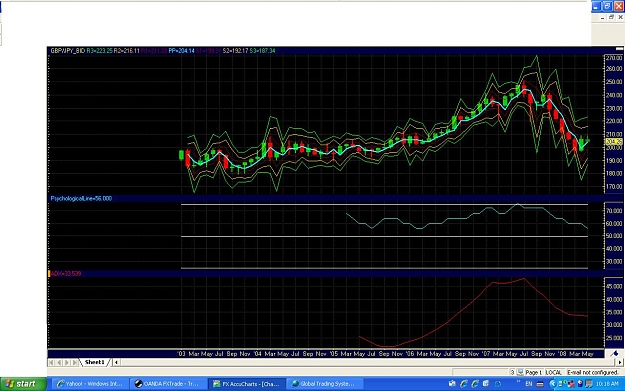
Task: Click the E-mail not configured status message
Action: click(593, 372)
